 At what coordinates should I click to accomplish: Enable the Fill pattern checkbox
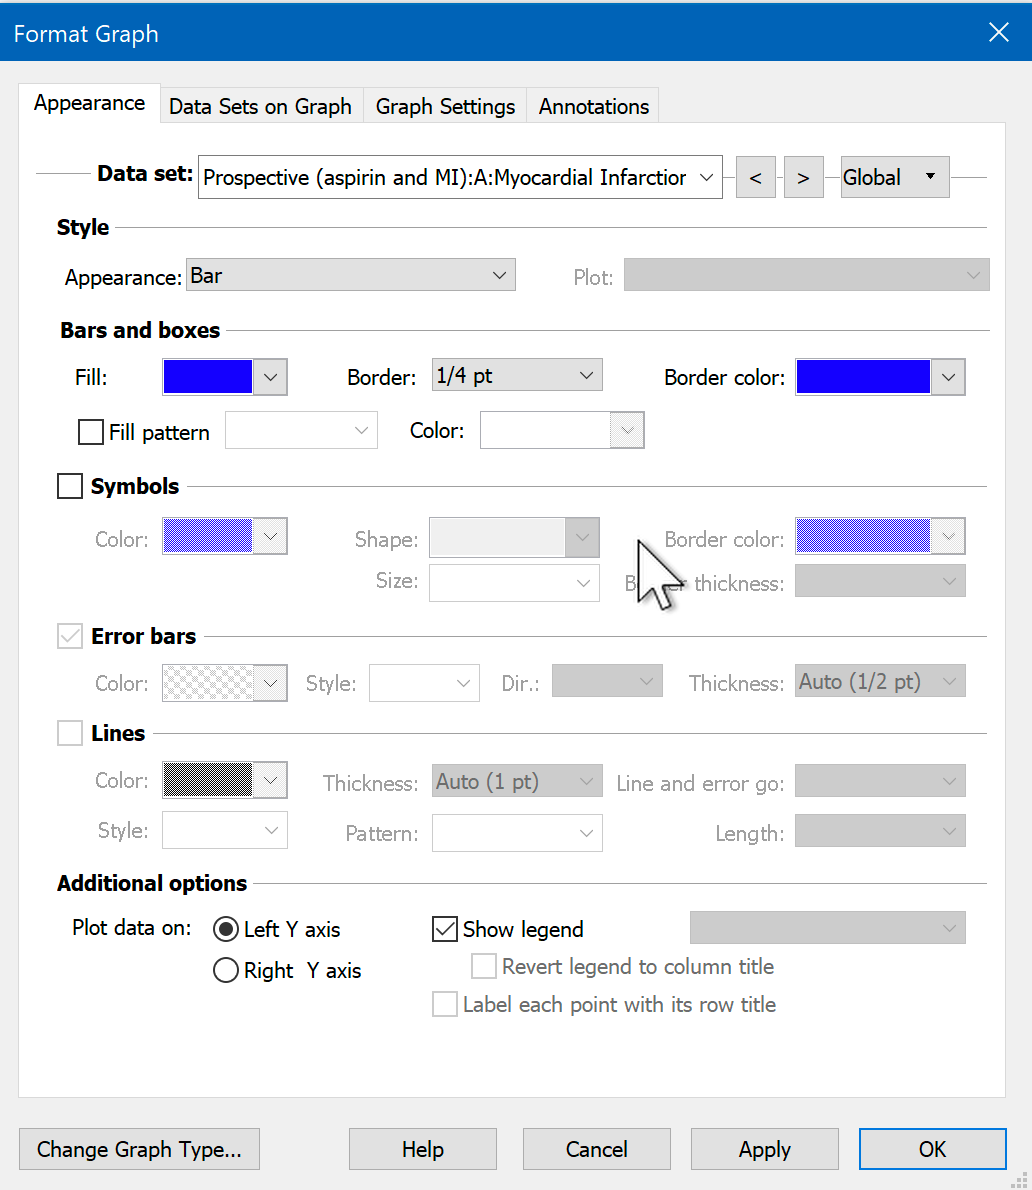pos(91,432)
